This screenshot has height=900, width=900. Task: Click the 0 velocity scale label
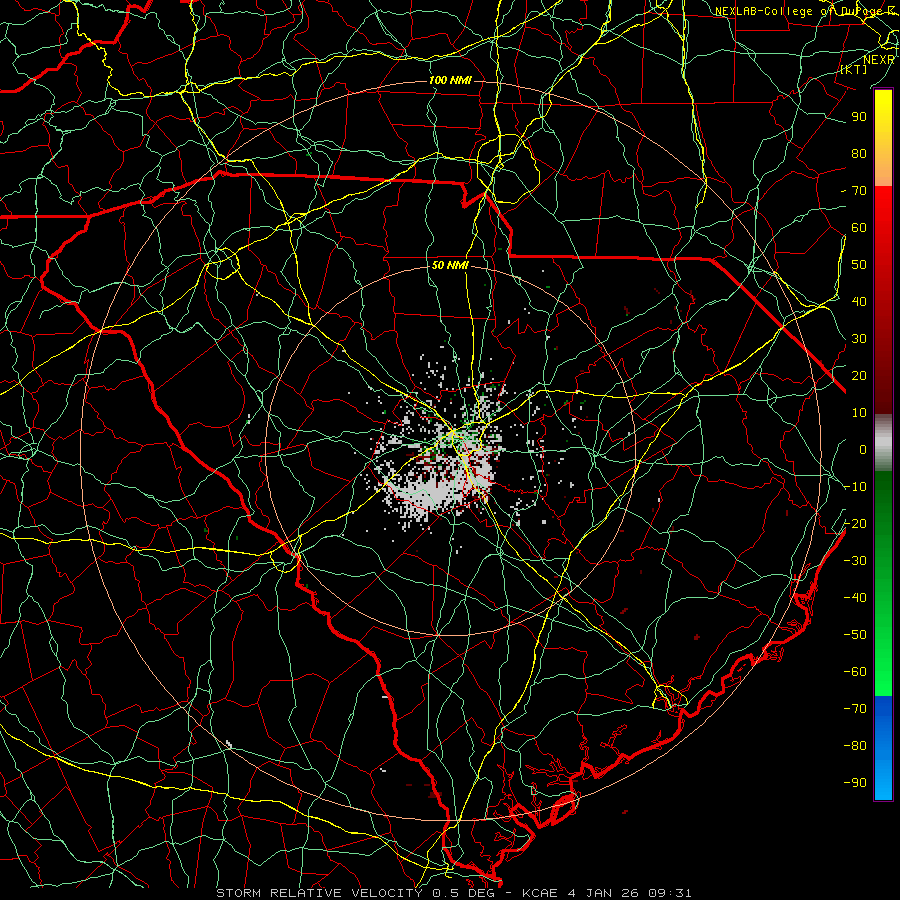click(x=863, y=450)
